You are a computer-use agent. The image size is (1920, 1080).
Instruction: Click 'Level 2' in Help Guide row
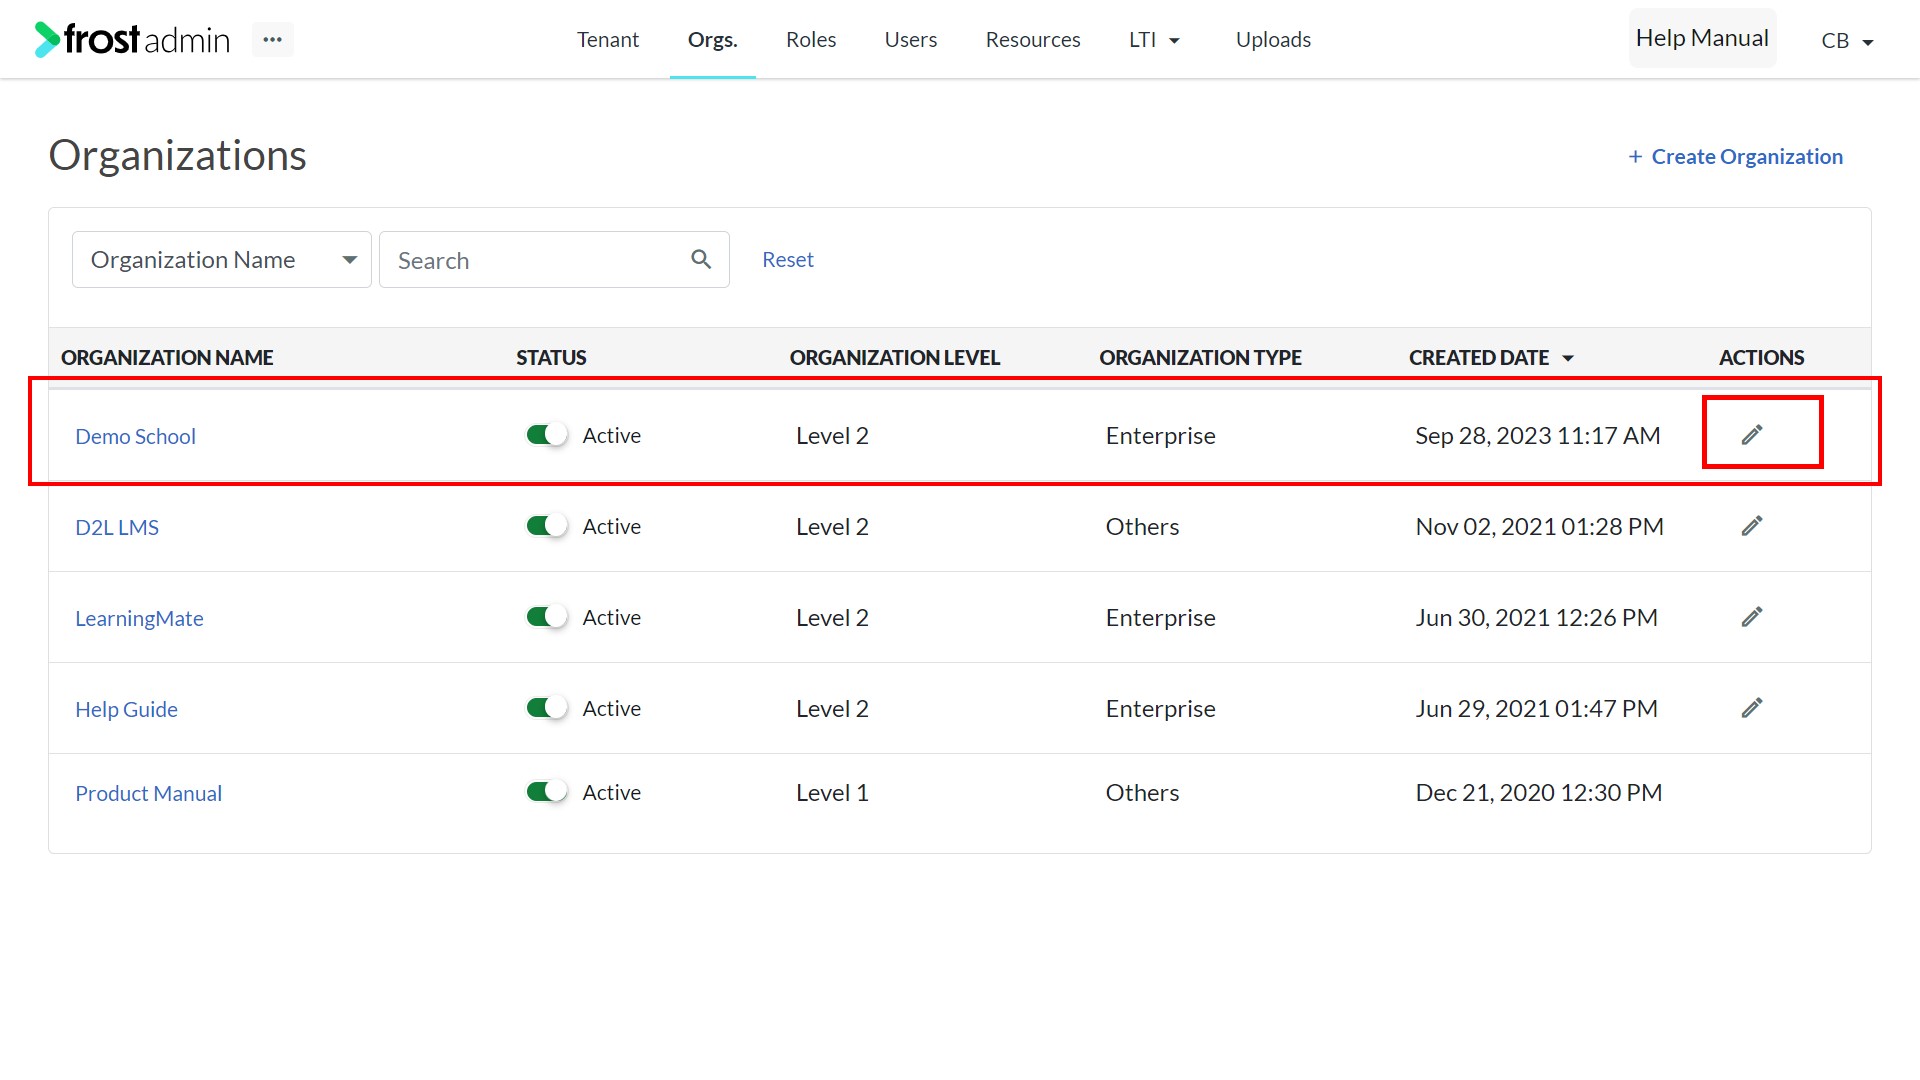(832, 709)
